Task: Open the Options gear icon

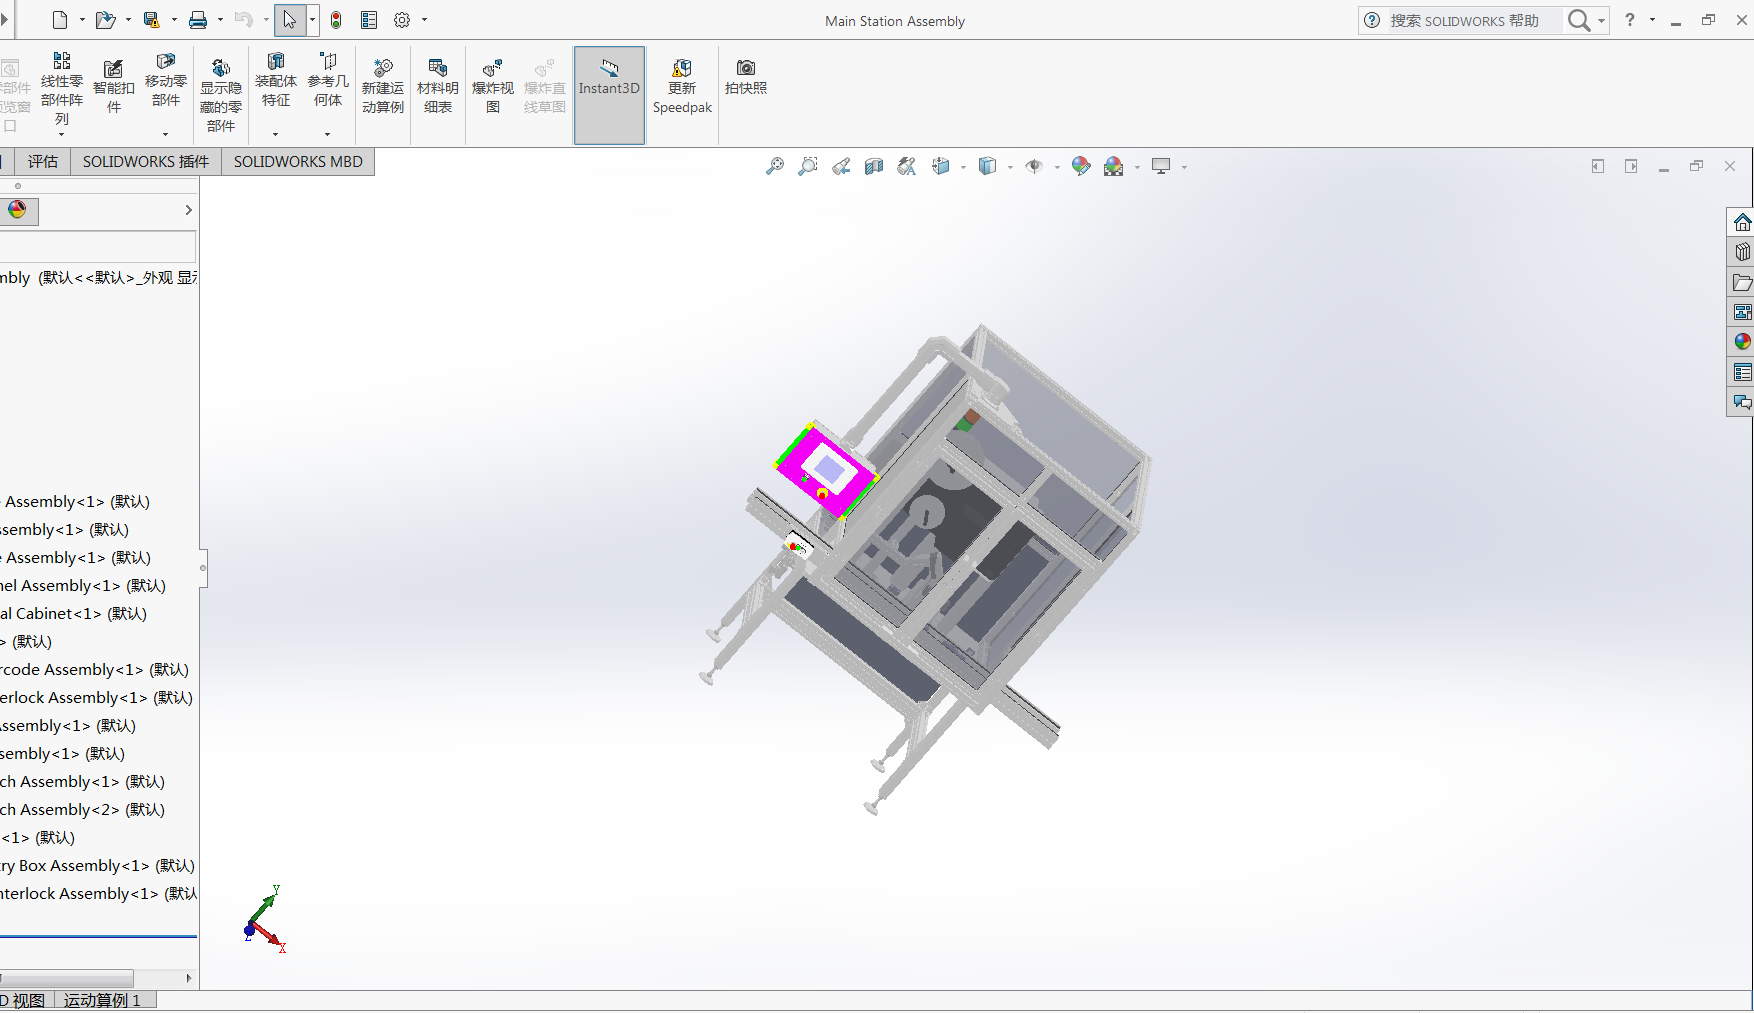Action: click(402, 20)
